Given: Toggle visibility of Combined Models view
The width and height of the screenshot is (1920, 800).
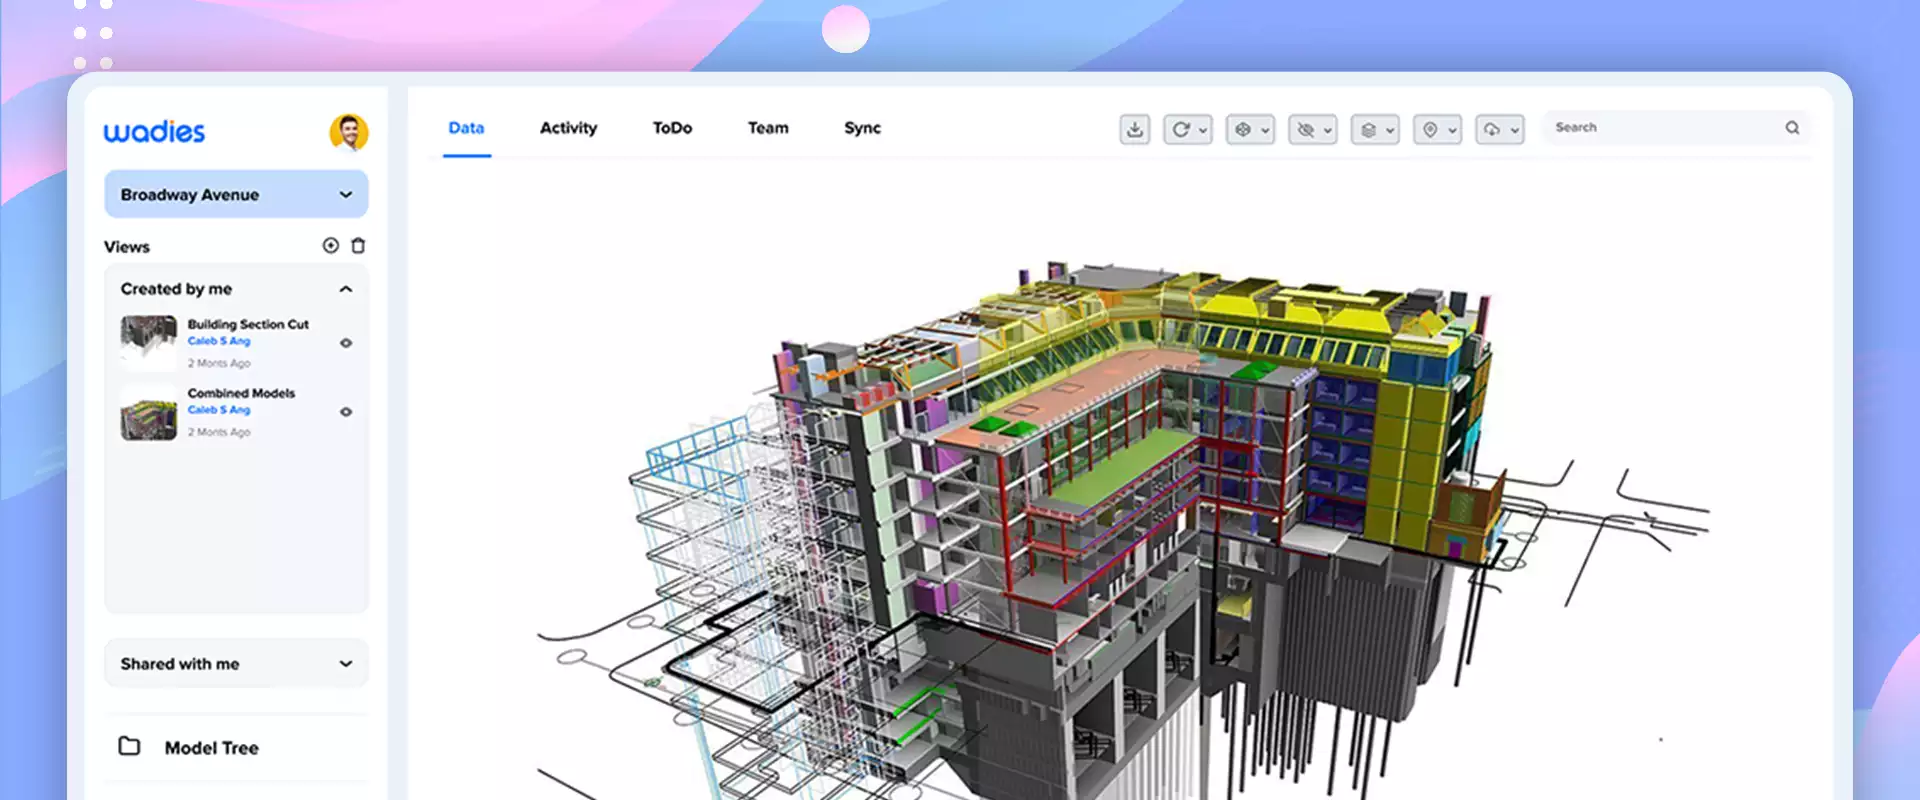Looking at the screenshot, I should coord(346,412).
